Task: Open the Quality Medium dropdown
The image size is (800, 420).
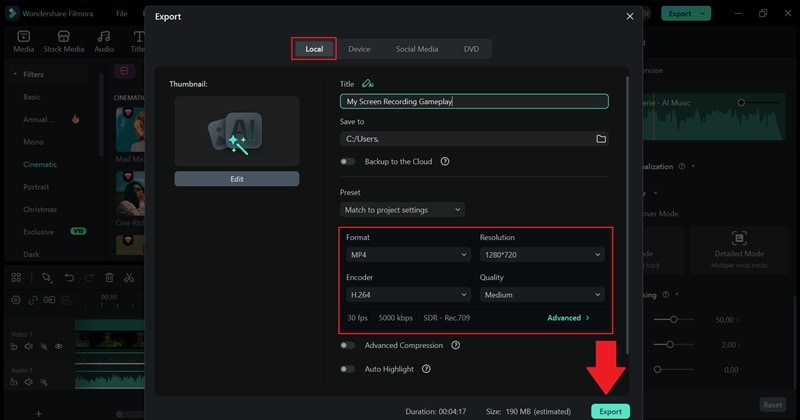Action: 542,294
